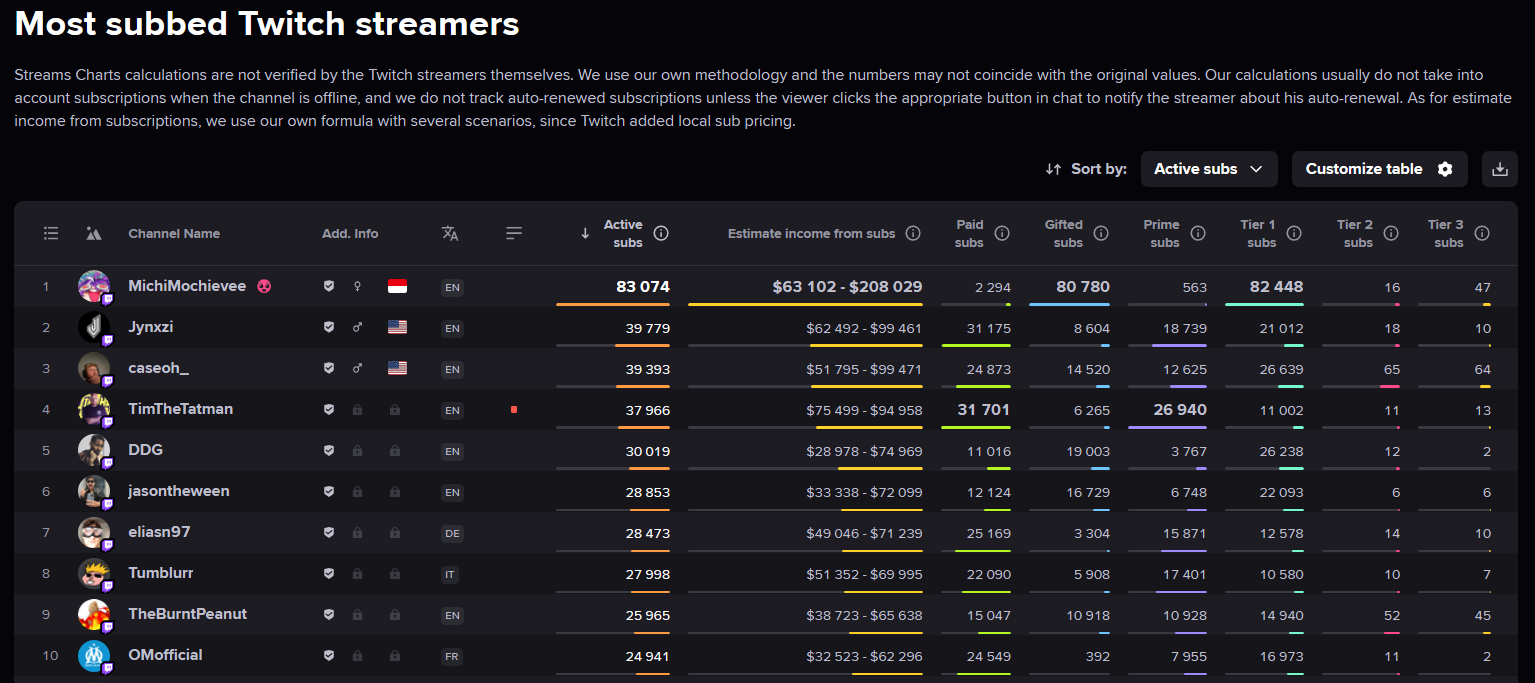Click the download export icon

[x=1499, y=169]
